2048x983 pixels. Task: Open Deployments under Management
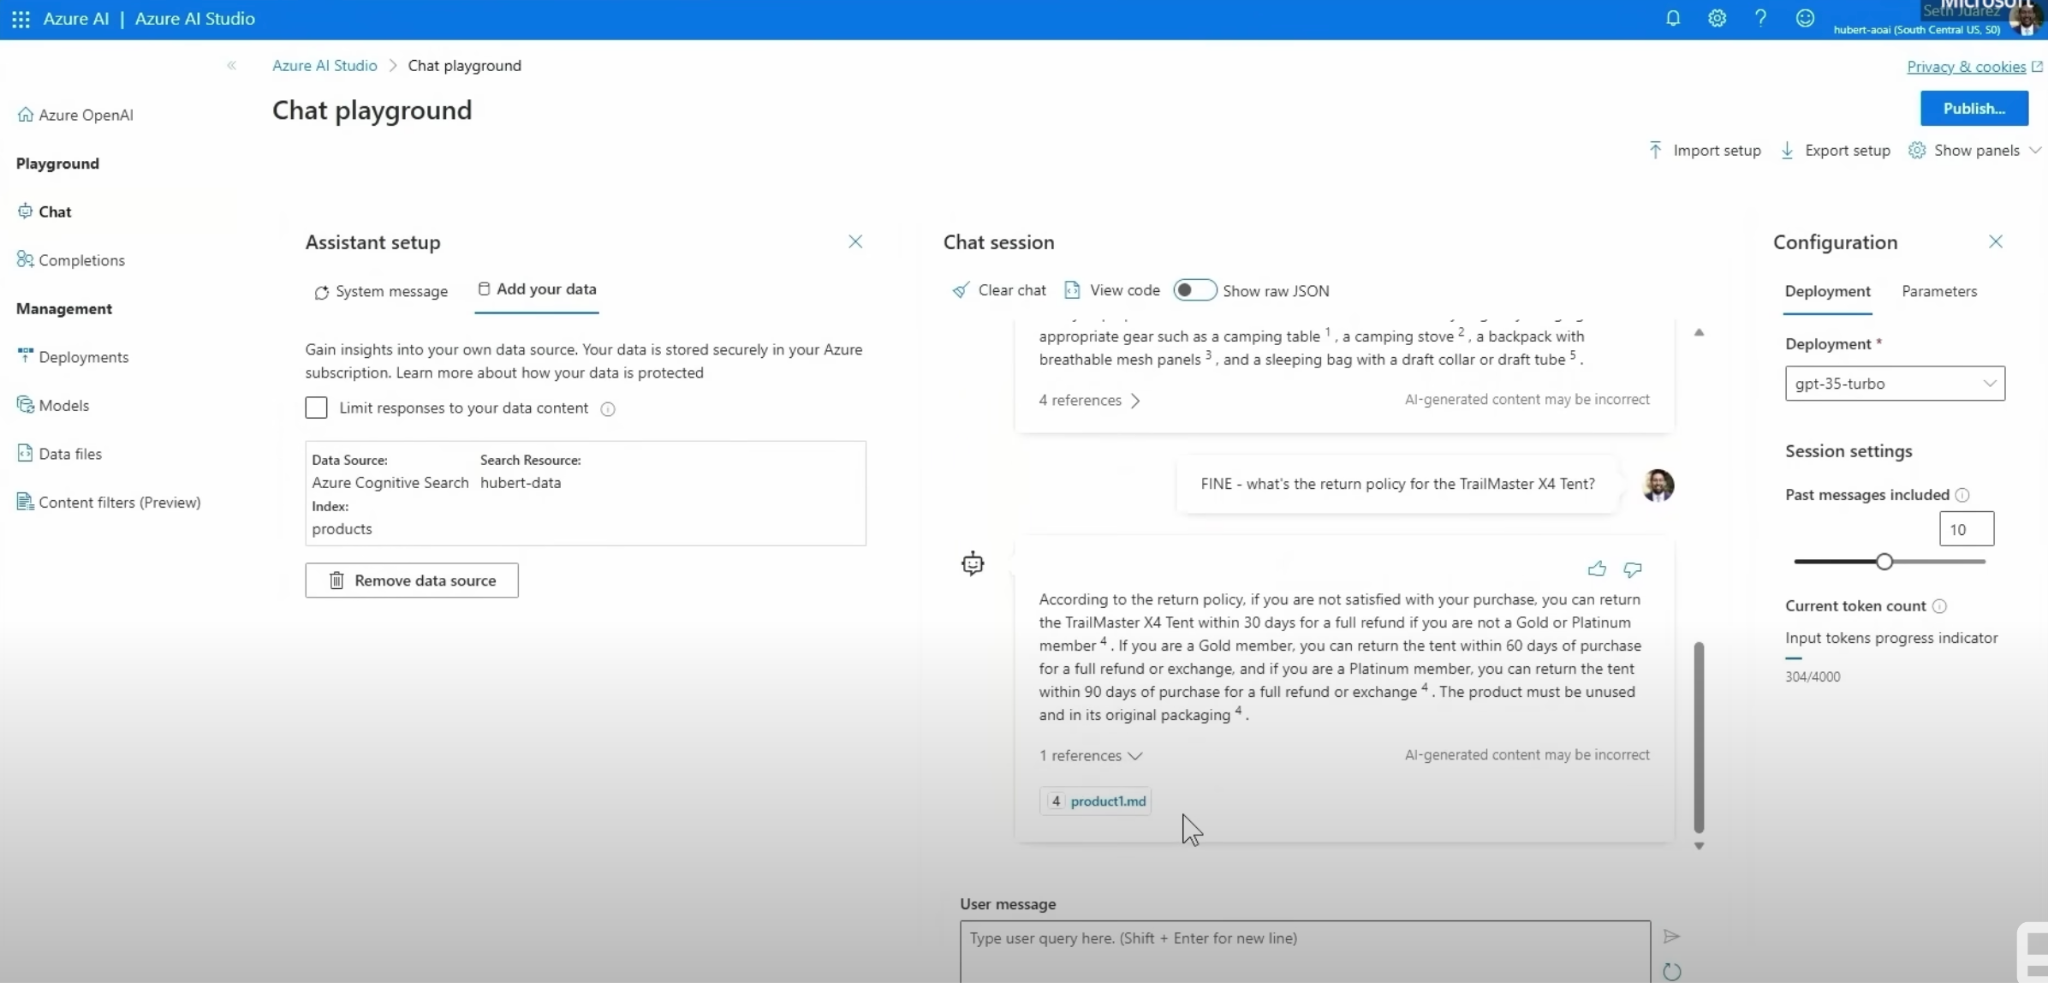click(73, 357)
